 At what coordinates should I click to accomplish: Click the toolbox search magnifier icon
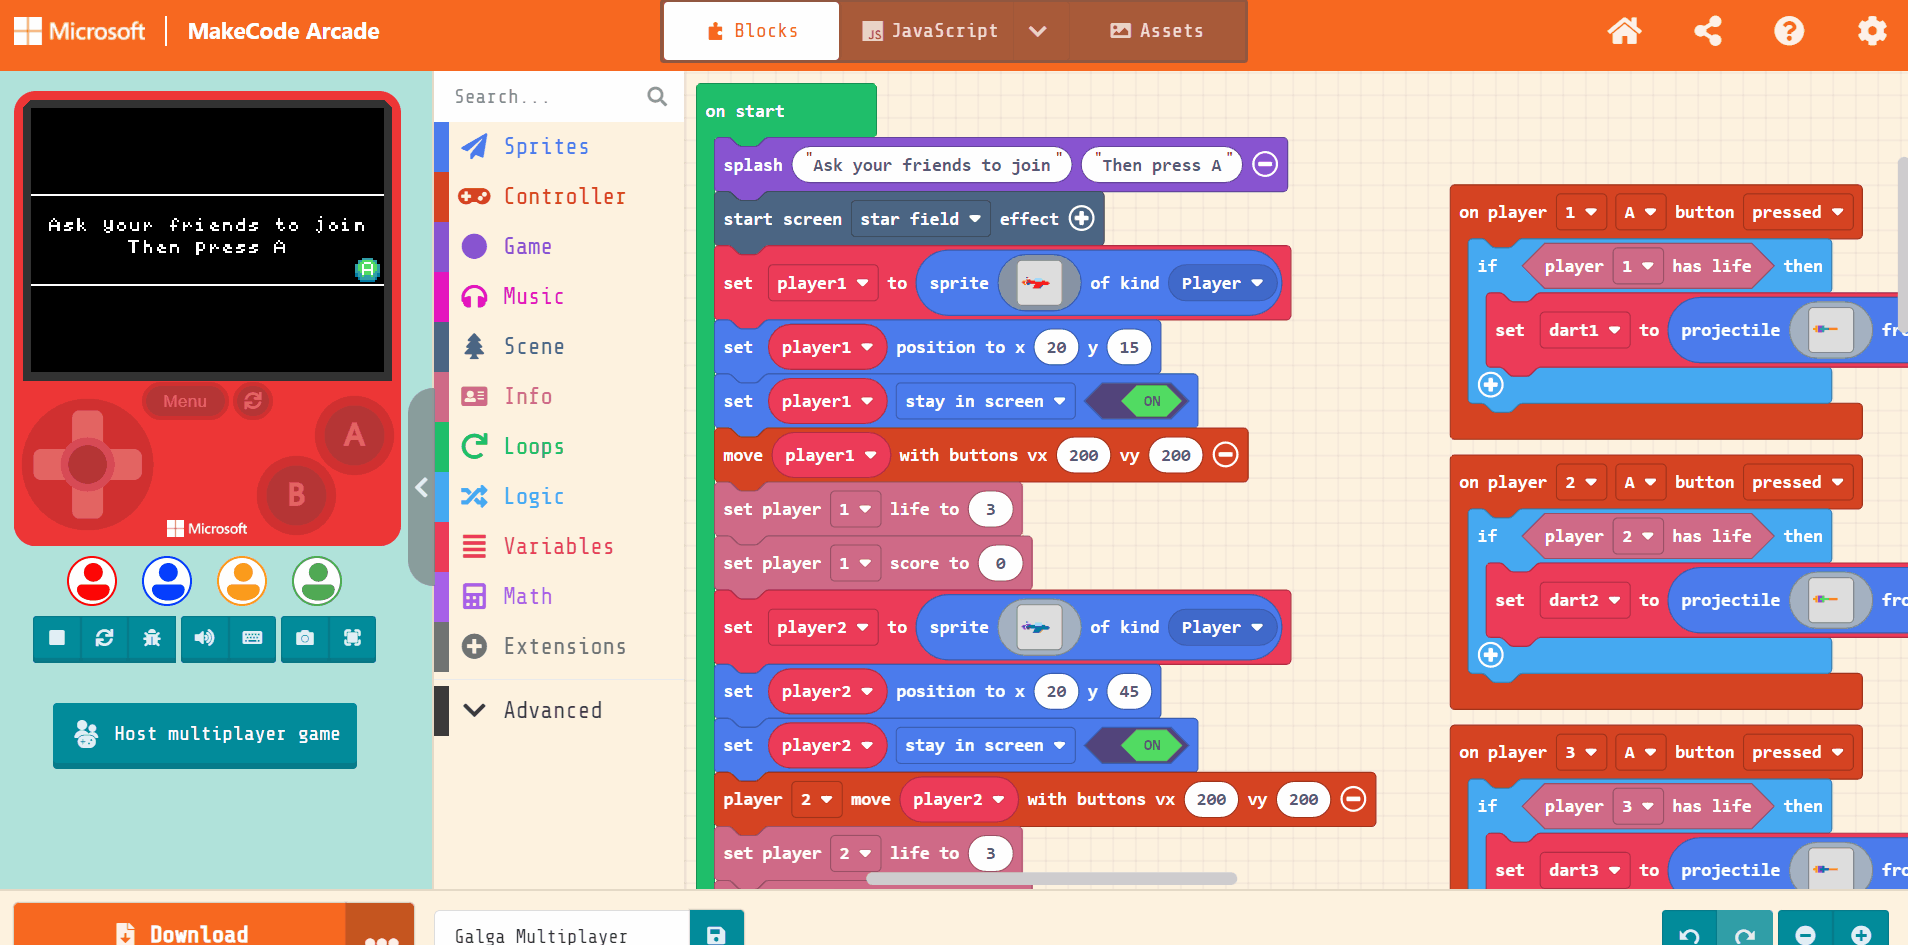pos(657,96)
